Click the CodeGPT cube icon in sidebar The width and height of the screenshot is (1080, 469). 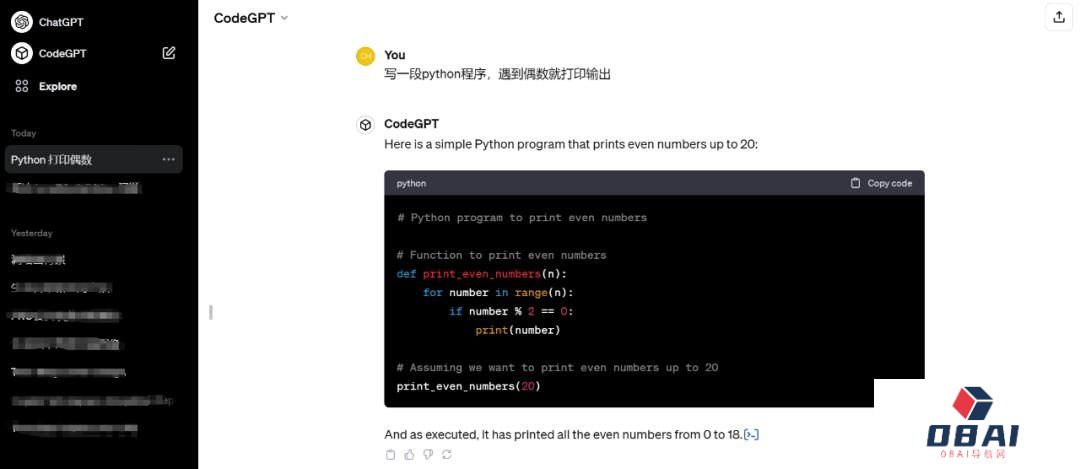click(x=22, y=53)
